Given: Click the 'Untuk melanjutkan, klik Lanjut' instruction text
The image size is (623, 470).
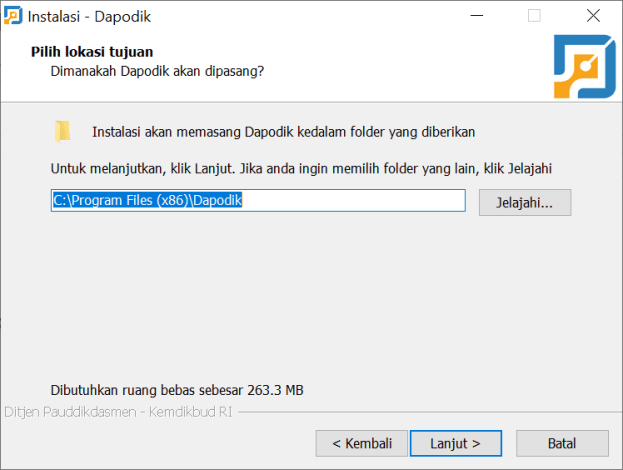Looking at the screenshot, I should click(301, 168).
